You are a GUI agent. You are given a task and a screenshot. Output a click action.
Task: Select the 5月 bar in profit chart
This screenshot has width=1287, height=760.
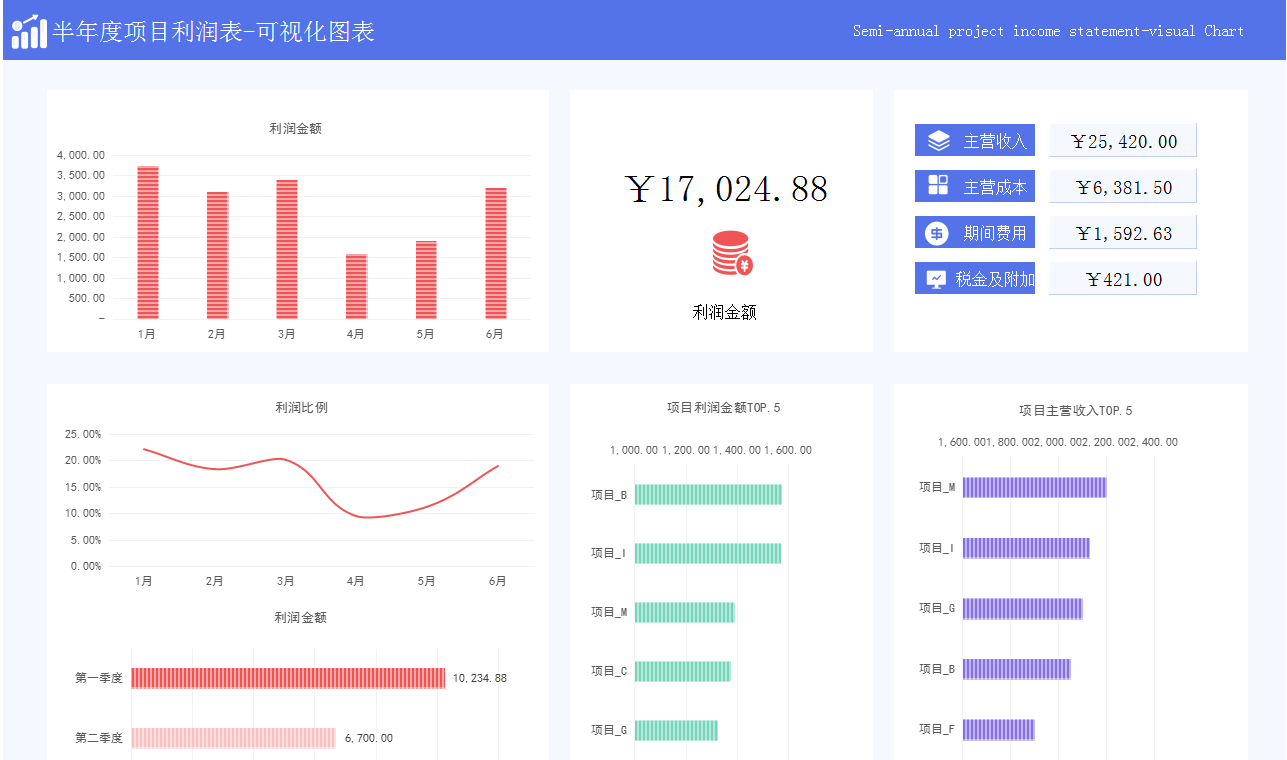[426, 280]
